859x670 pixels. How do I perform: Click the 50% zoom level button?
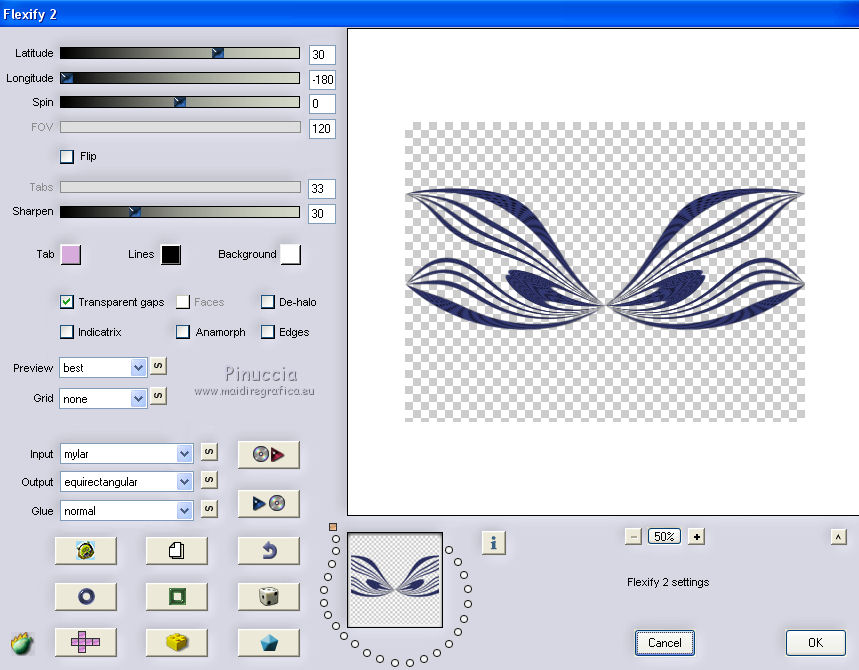click(665, 536)
